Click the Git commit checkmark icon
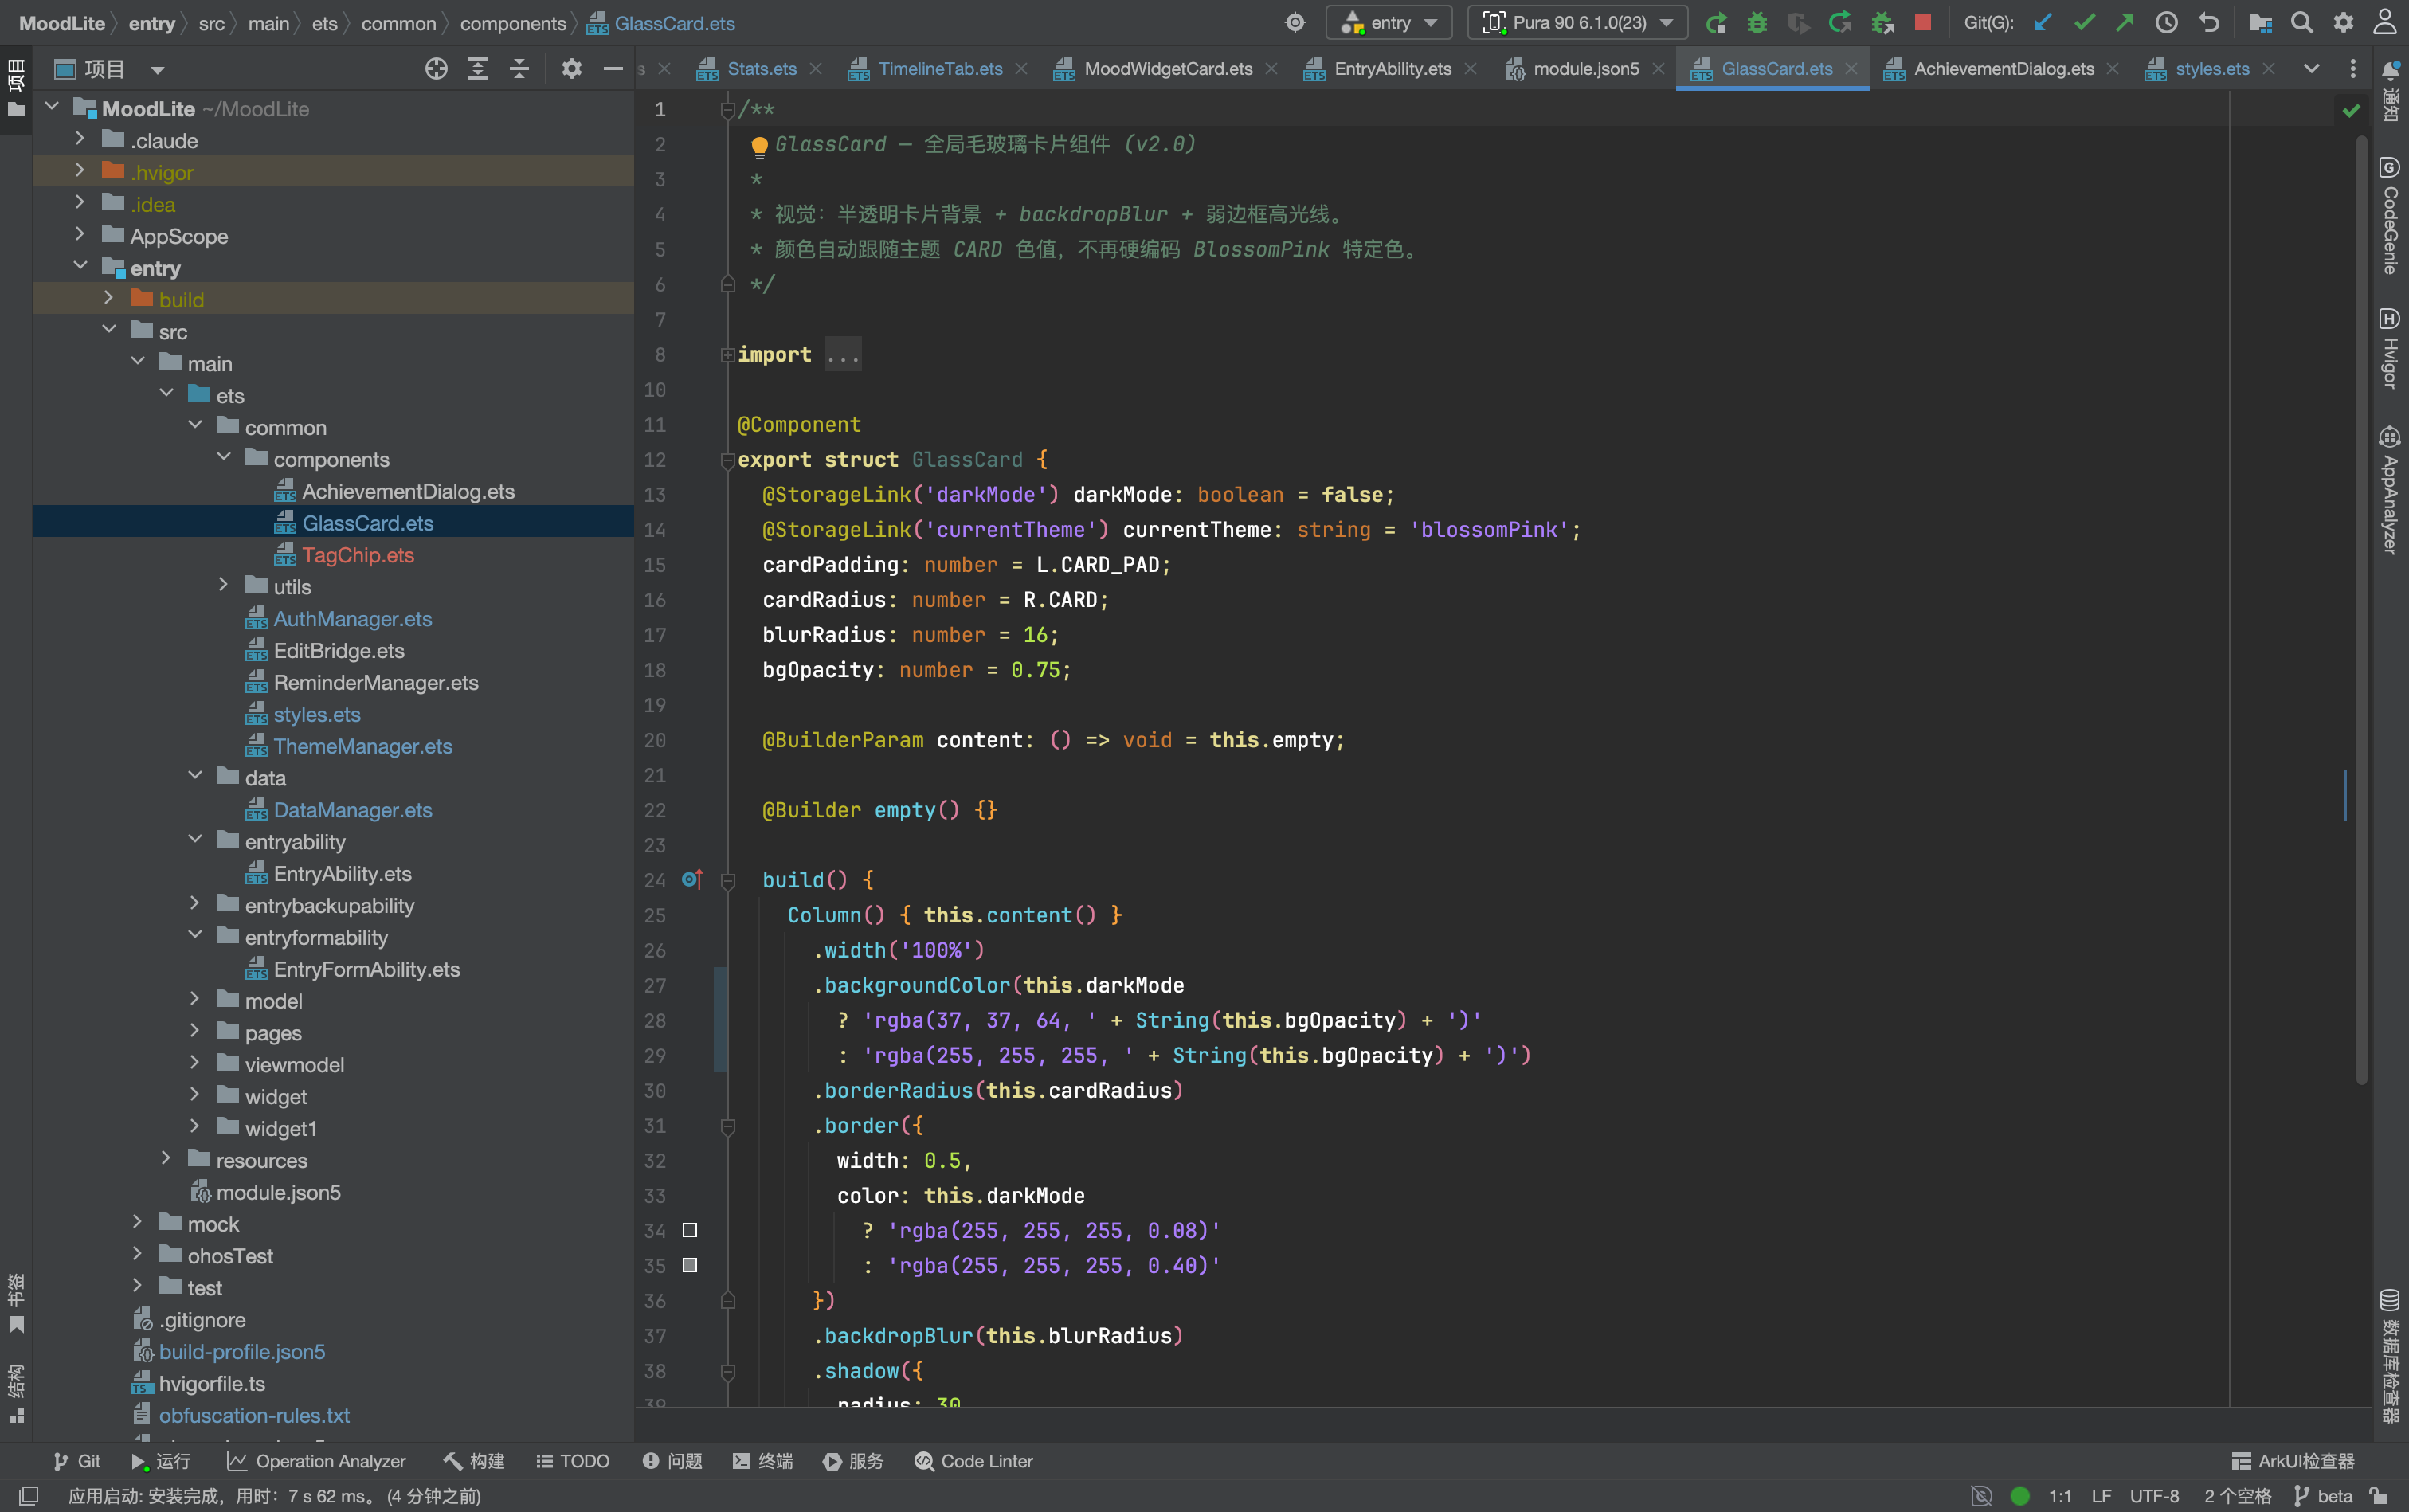2409x1512 pixels. point(2084,22)
